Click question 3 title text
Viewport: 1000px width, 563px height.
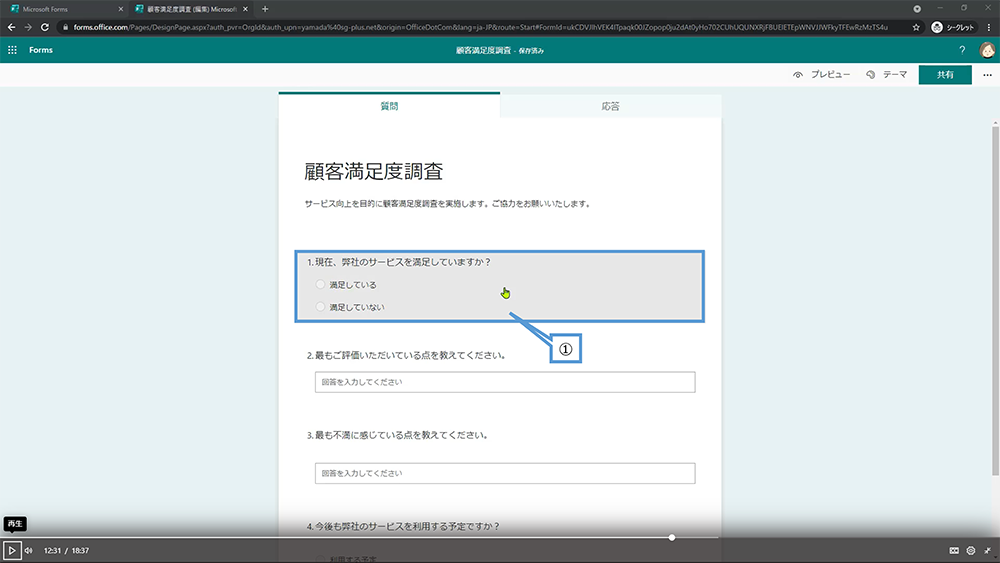click(398, 435)
